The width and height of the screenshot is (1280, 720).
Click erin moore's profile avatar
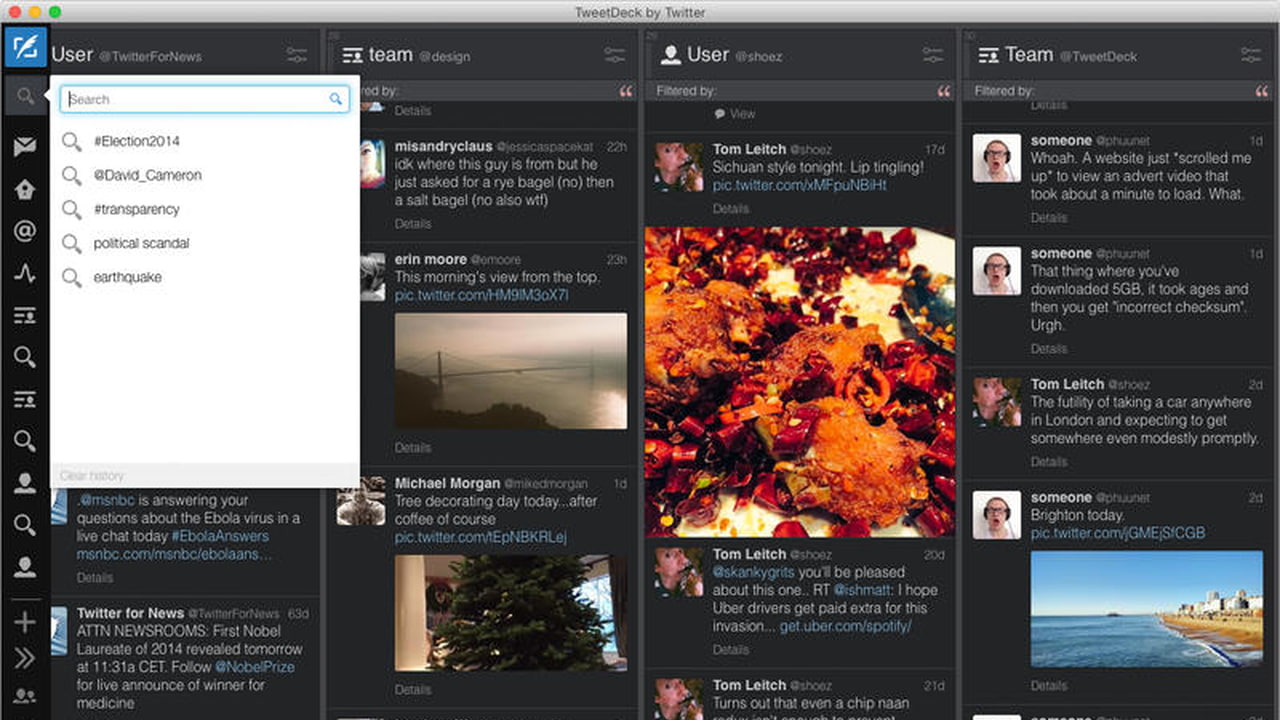click(372, 277)
